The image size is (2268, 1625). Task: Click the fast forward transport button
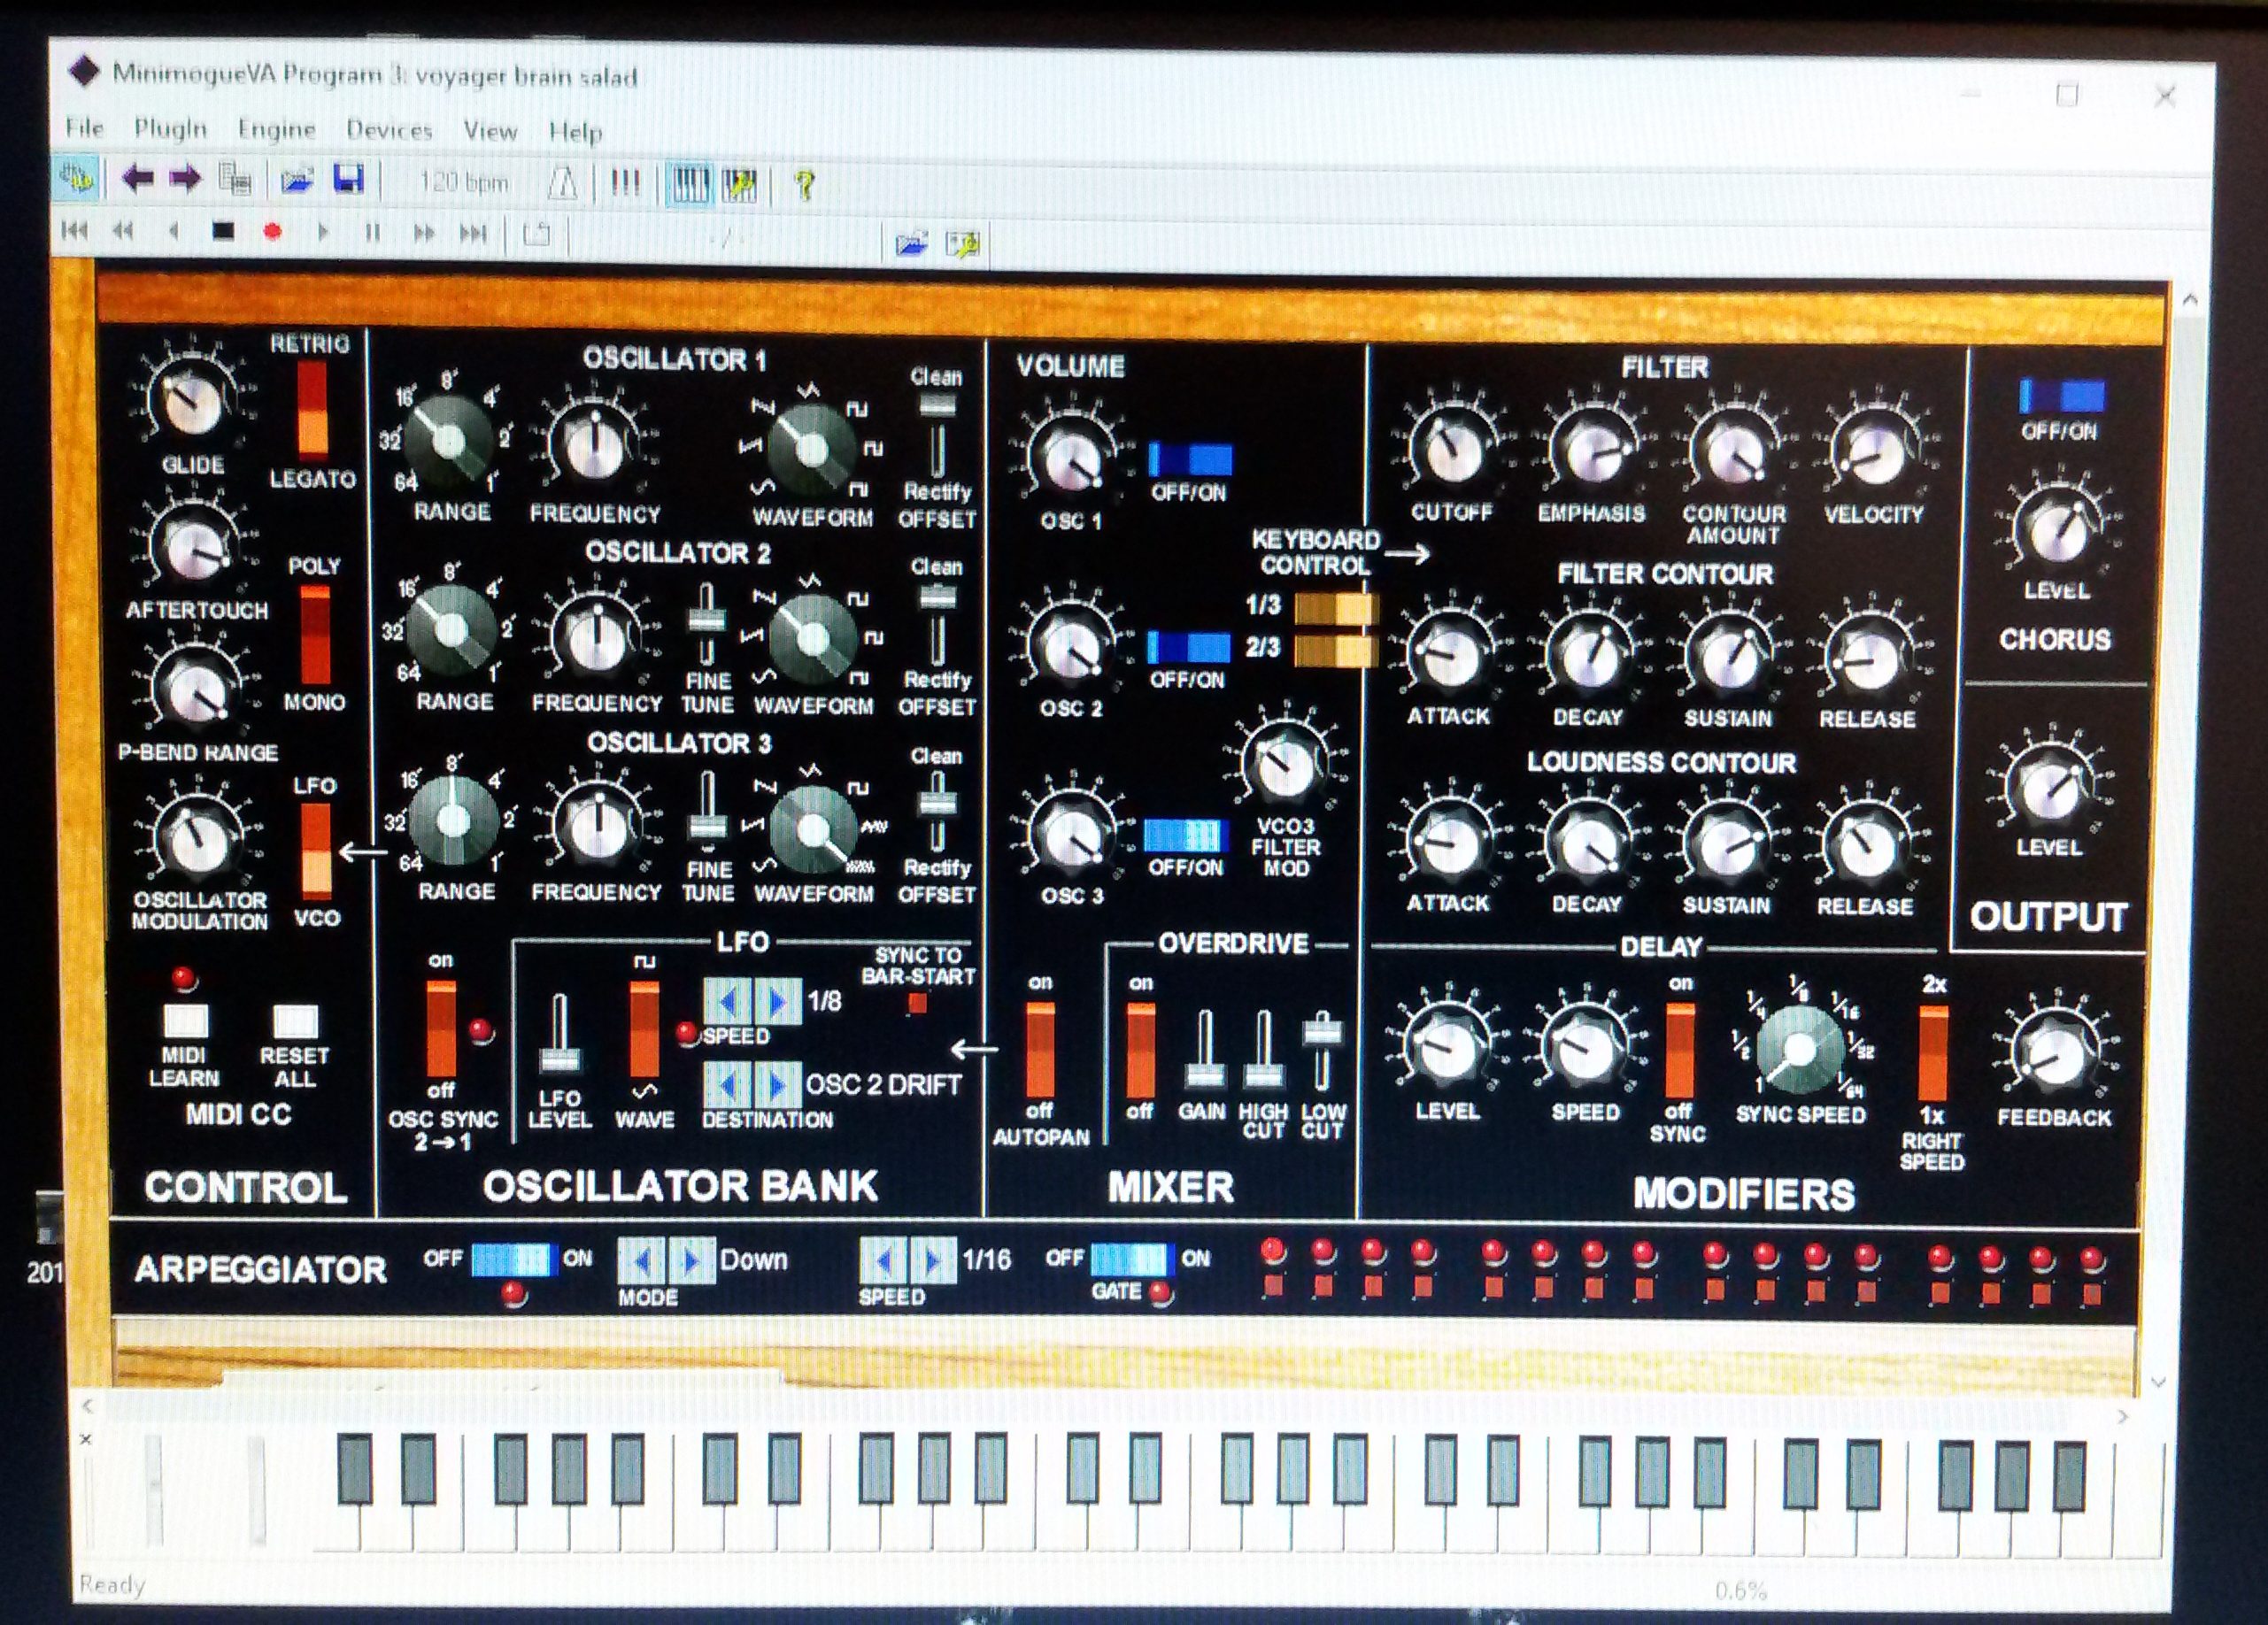click(x=424, y=233)
